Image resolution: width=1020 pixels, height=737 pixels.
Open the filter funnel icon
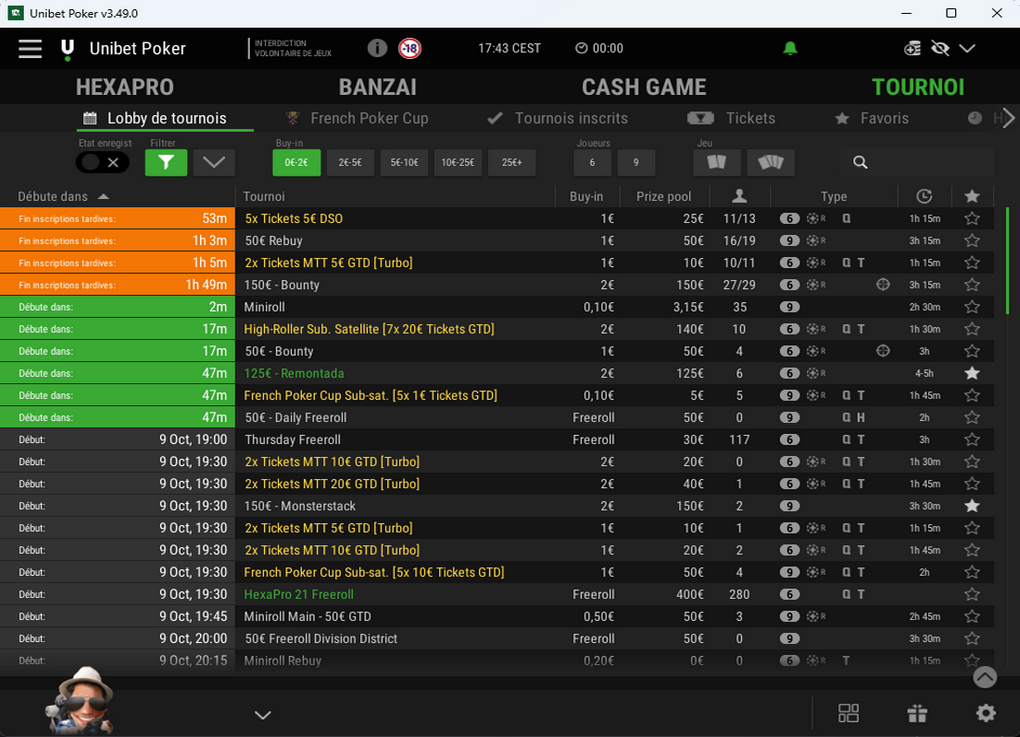[166, 162]
